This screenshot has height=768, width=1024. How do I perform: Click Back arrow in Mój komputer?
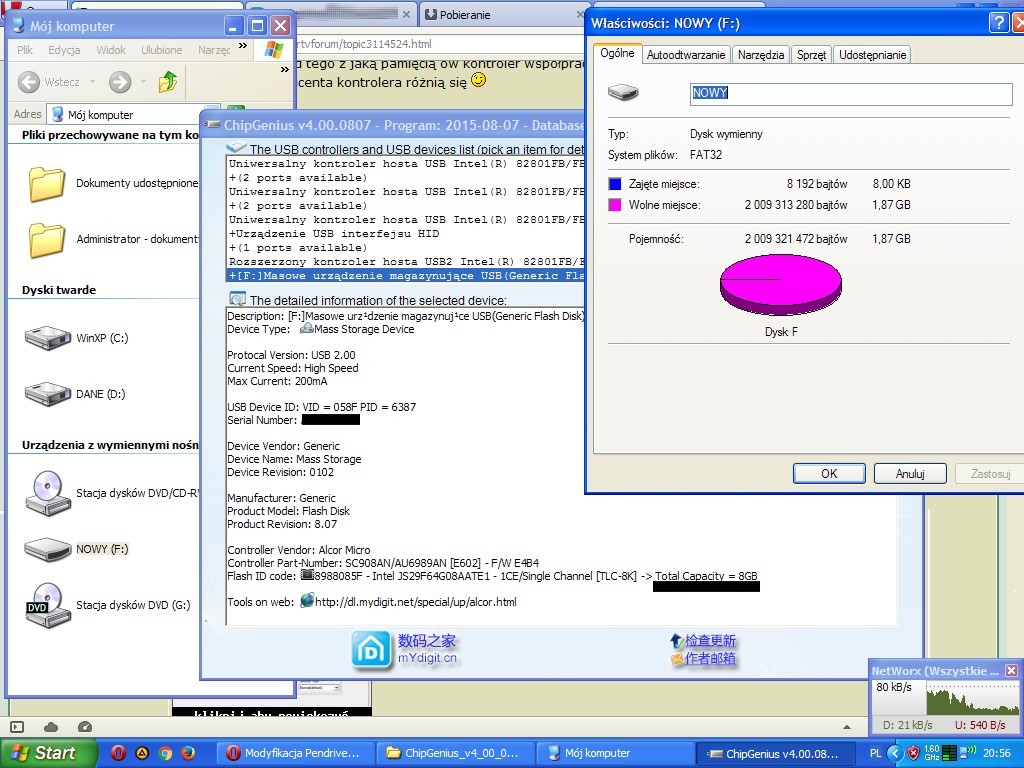click(28, 82)
